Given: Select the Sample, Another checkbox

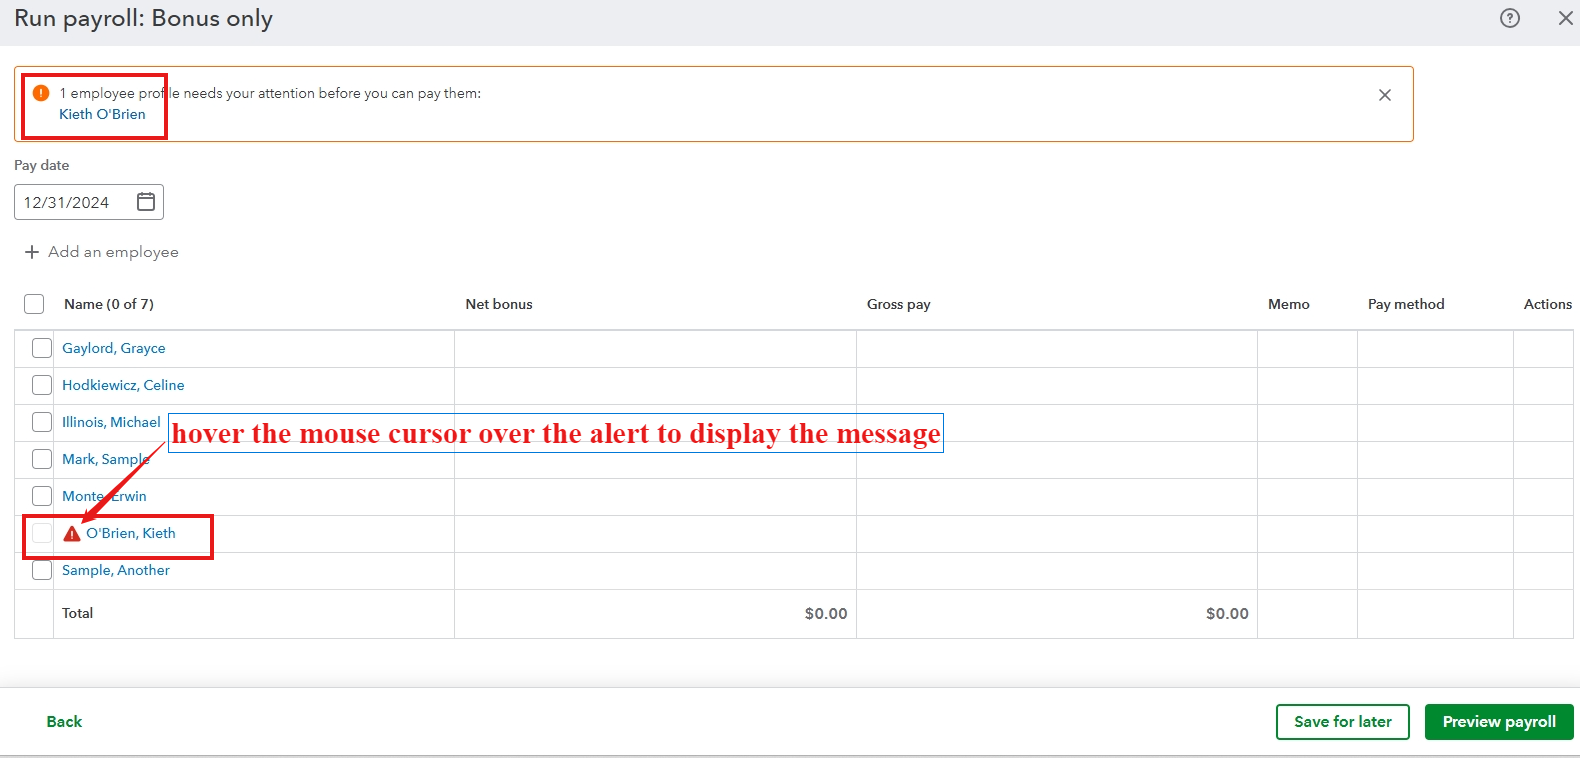Looking at the screenshot, I should pos(42,570).
